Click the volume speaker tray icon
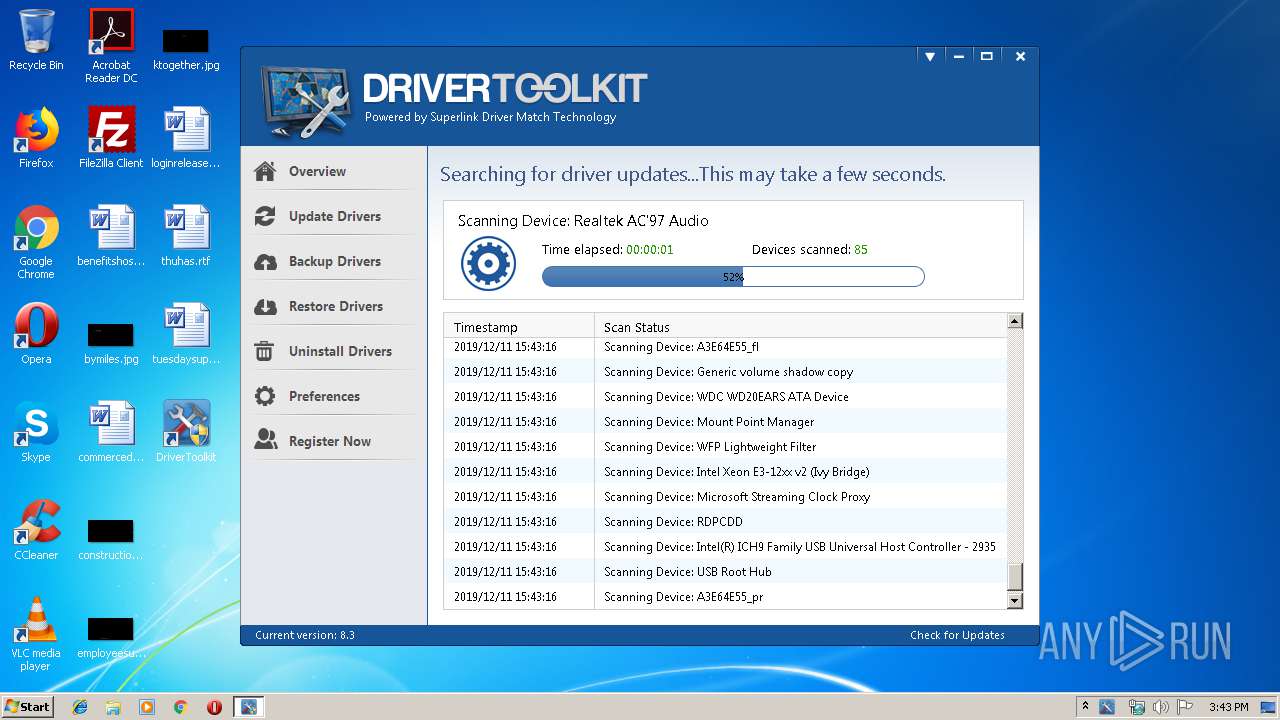 (1161, 707)
